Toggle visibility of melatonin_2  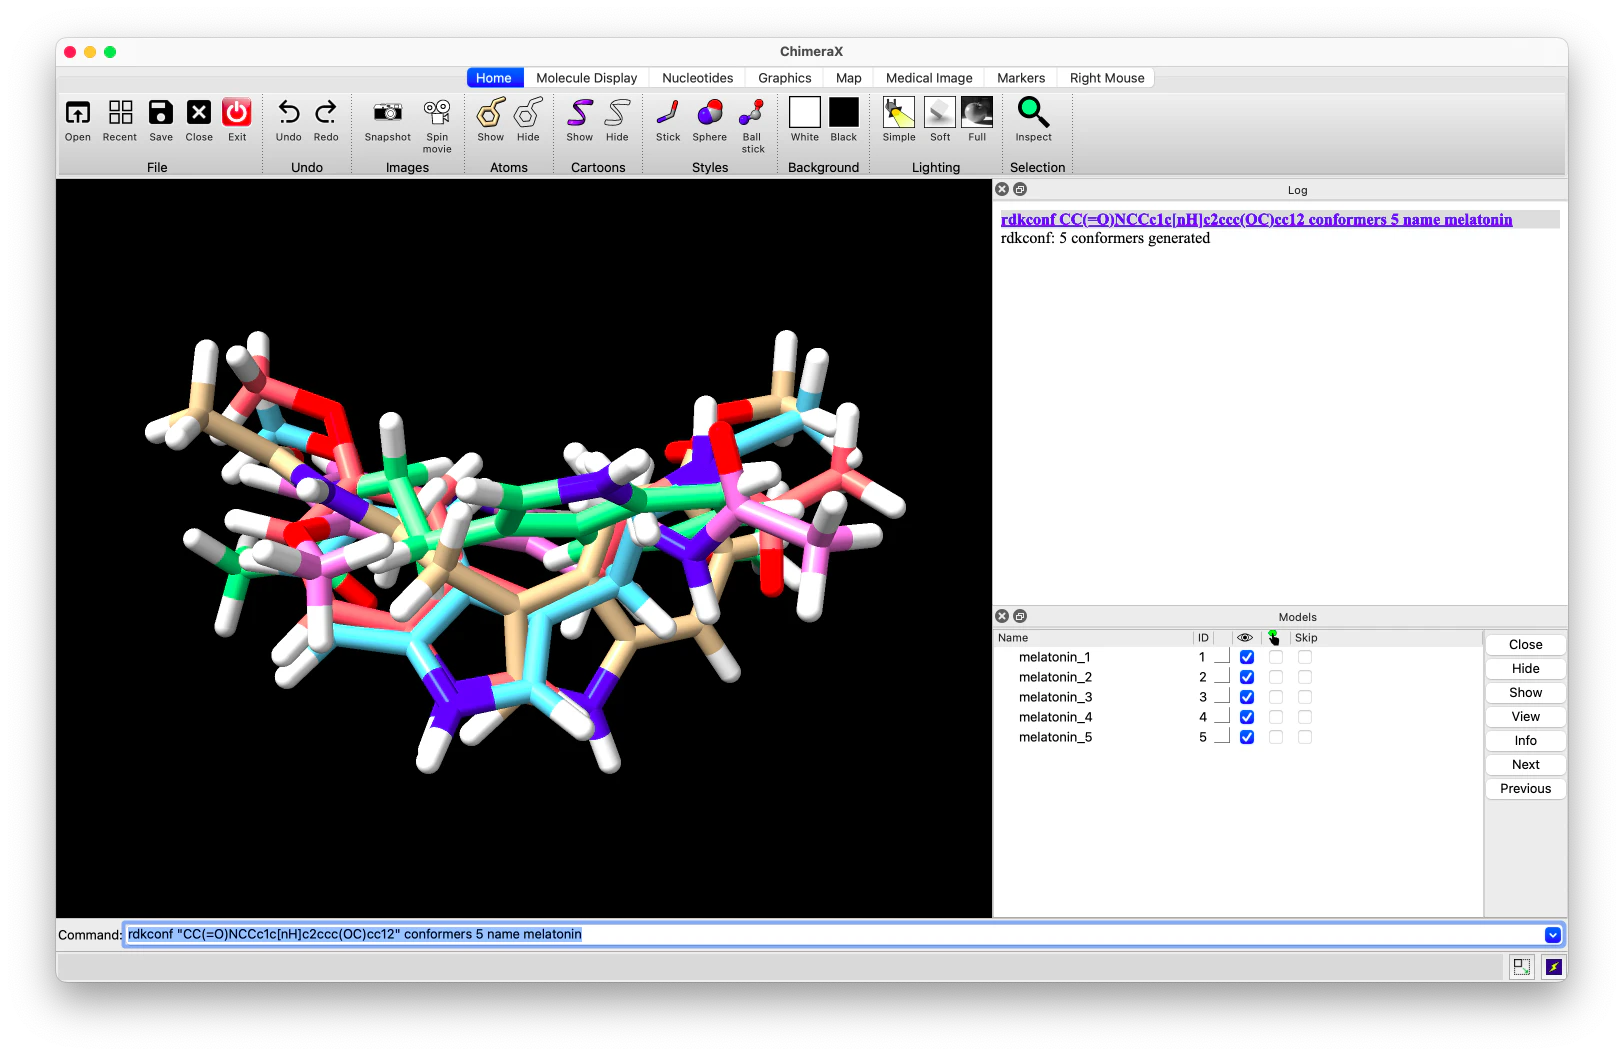coord(1247,677)
